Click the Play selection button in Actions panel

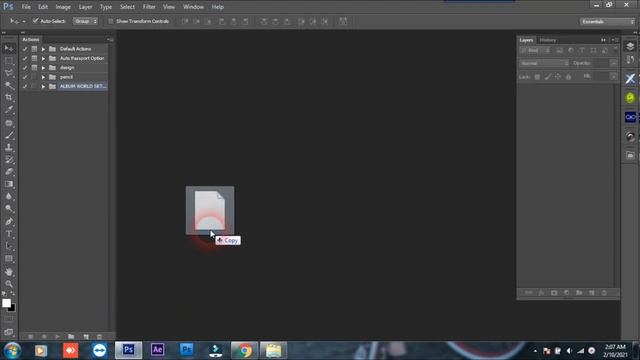[x=58, y=337]
